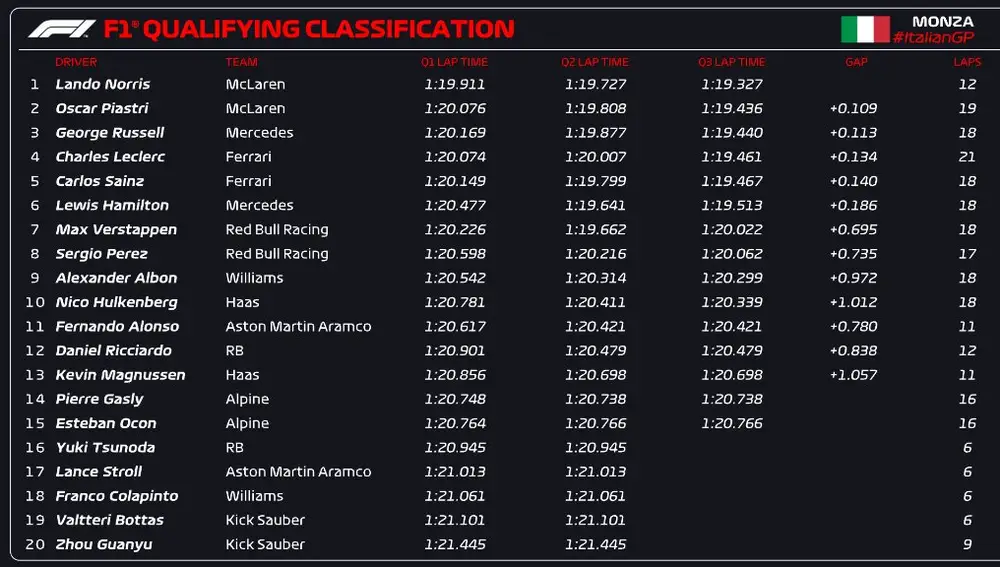The width and height of the screenshot is (1000, 567).
Task: Click Zhou Guanyu's Q1 time 1:21.445
Action: tap(455, 544)
